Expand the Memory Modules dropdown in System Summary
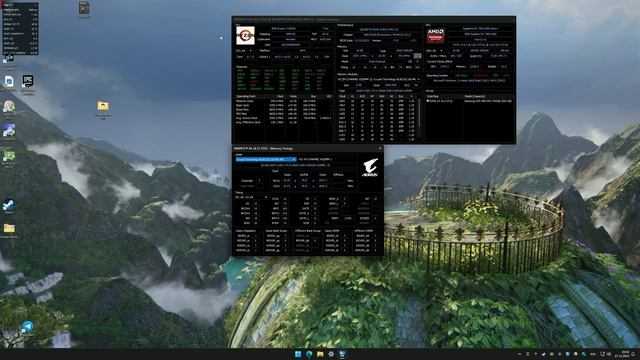 click(379, 79)
